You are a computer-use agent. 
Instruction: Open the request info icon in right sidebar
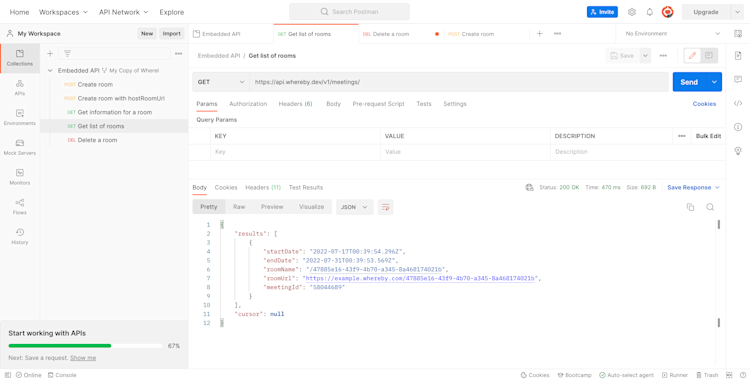click(738, 127)
